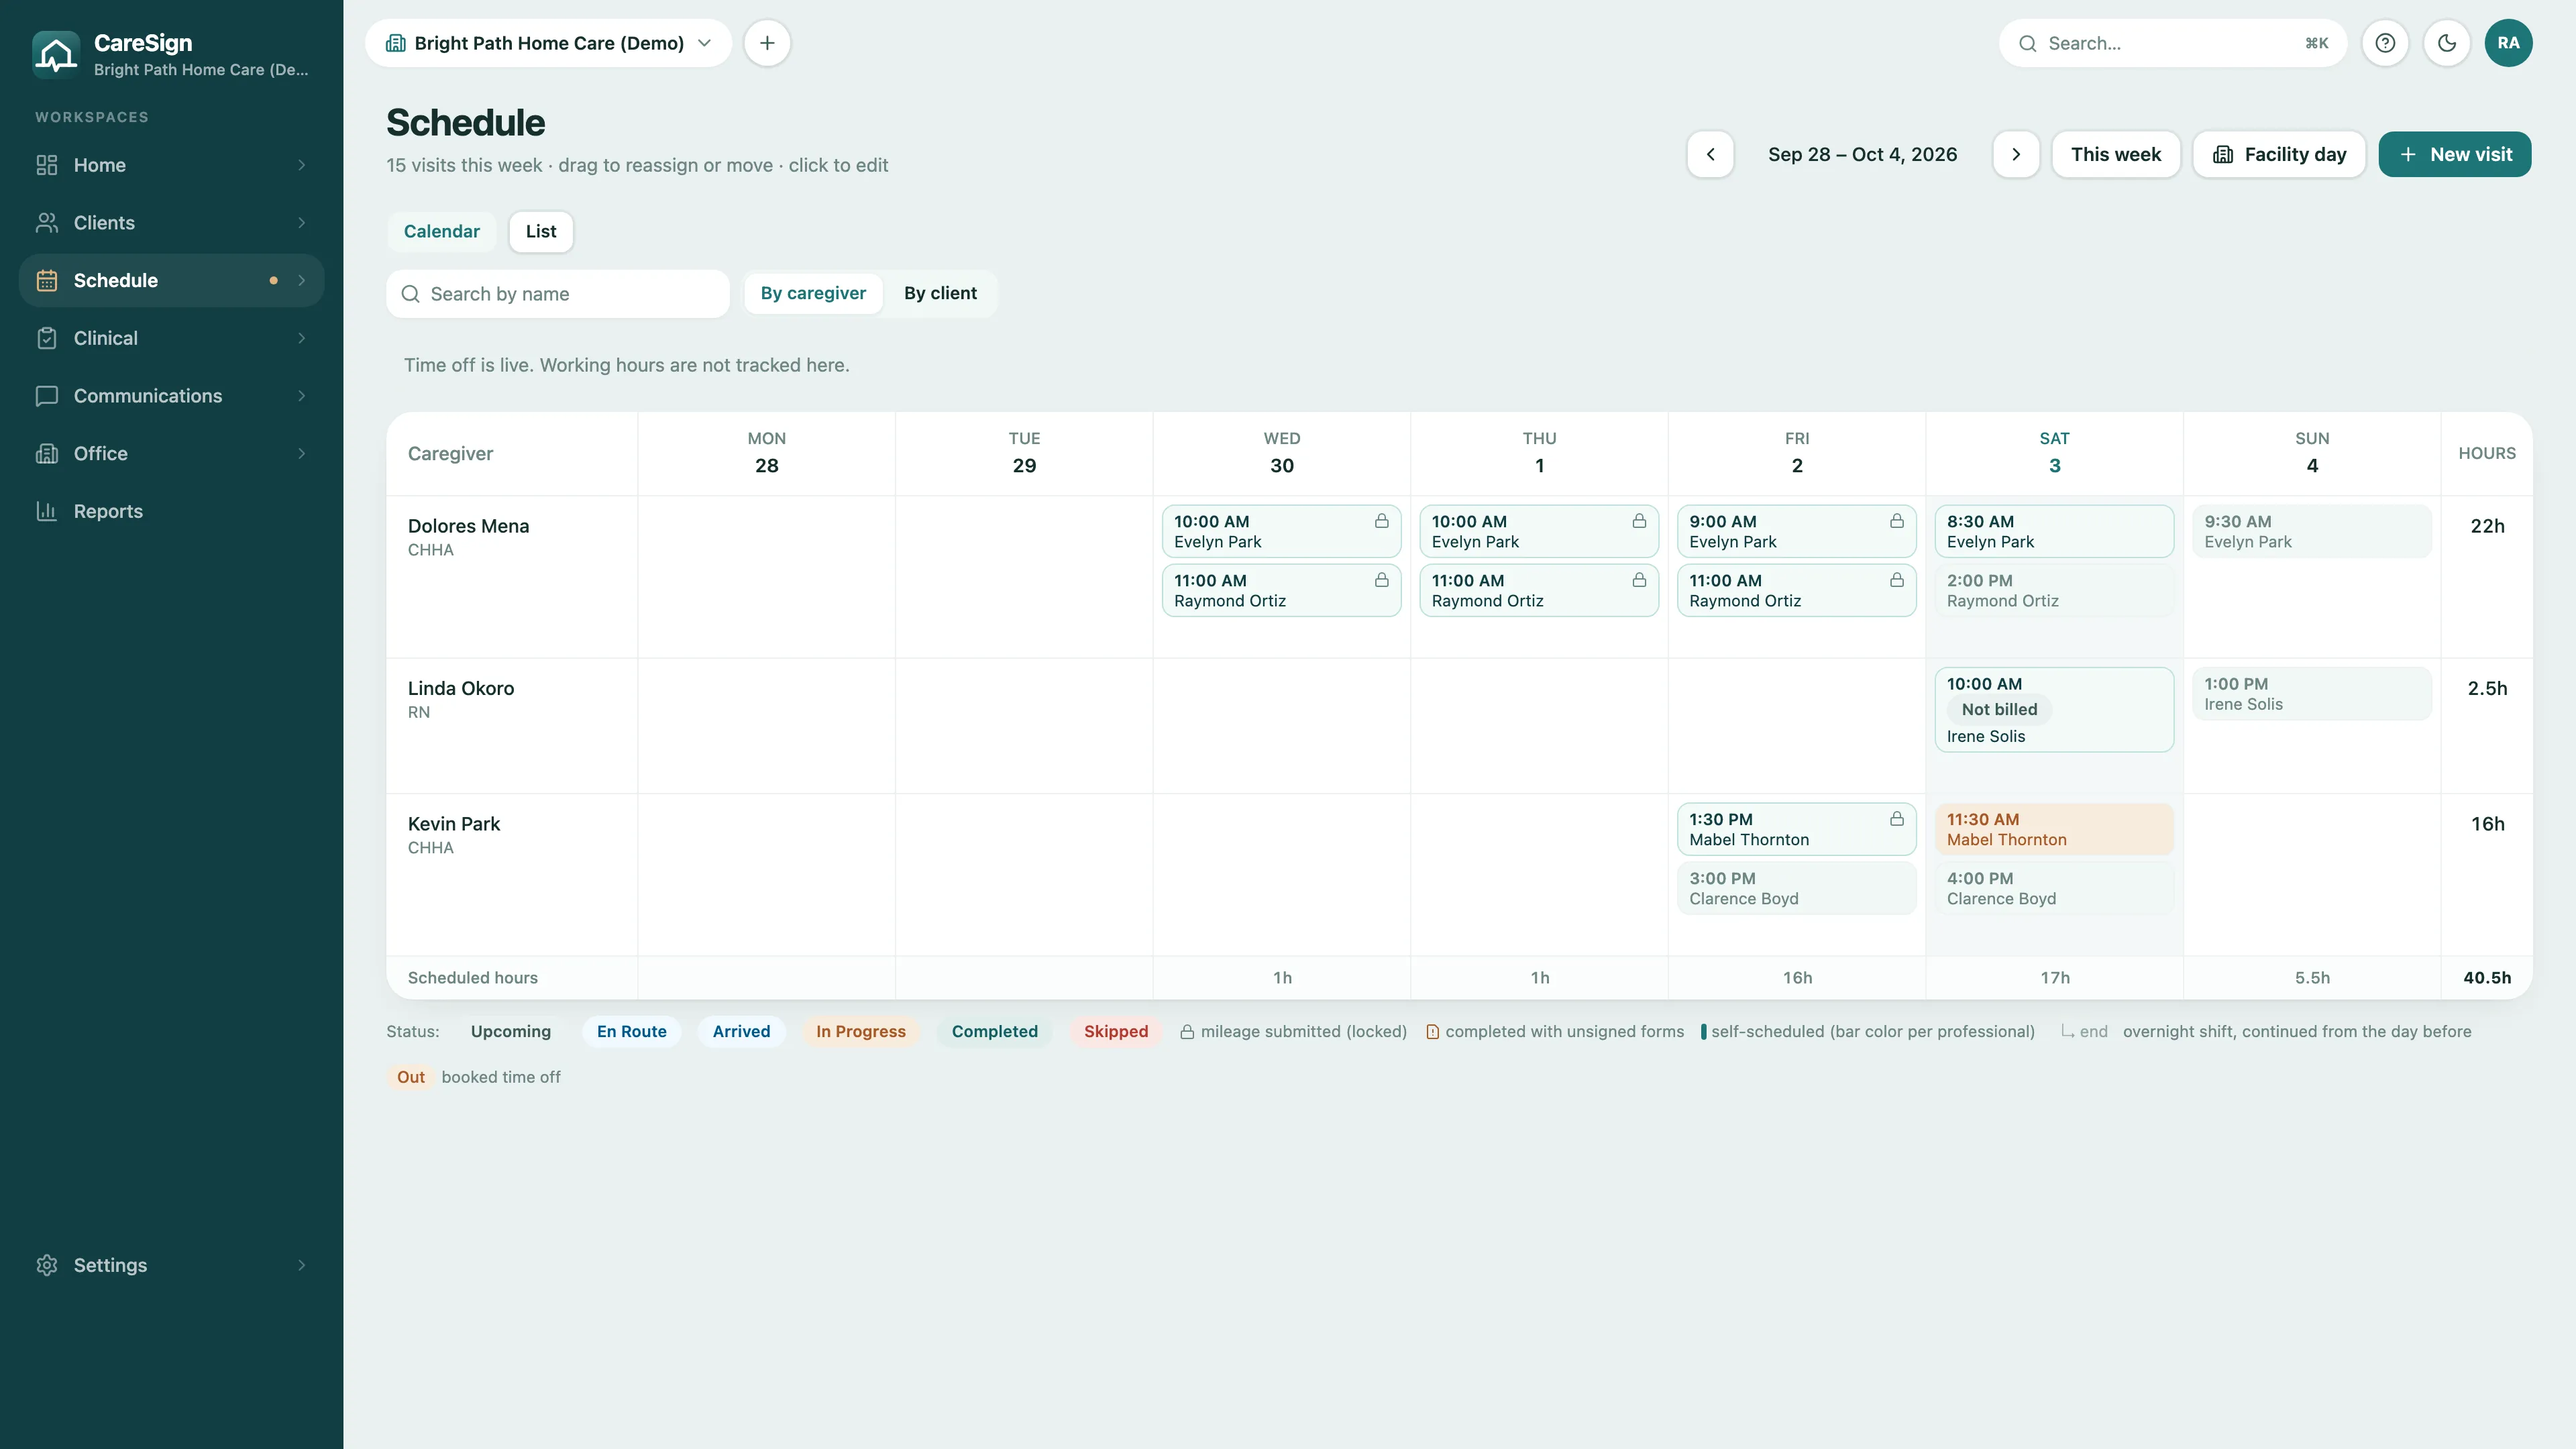Image resolution: width=2576 pixels, height=1449 pixels.
Task: Click the Office building icon in the sidebar
Action: coord(47,454)
